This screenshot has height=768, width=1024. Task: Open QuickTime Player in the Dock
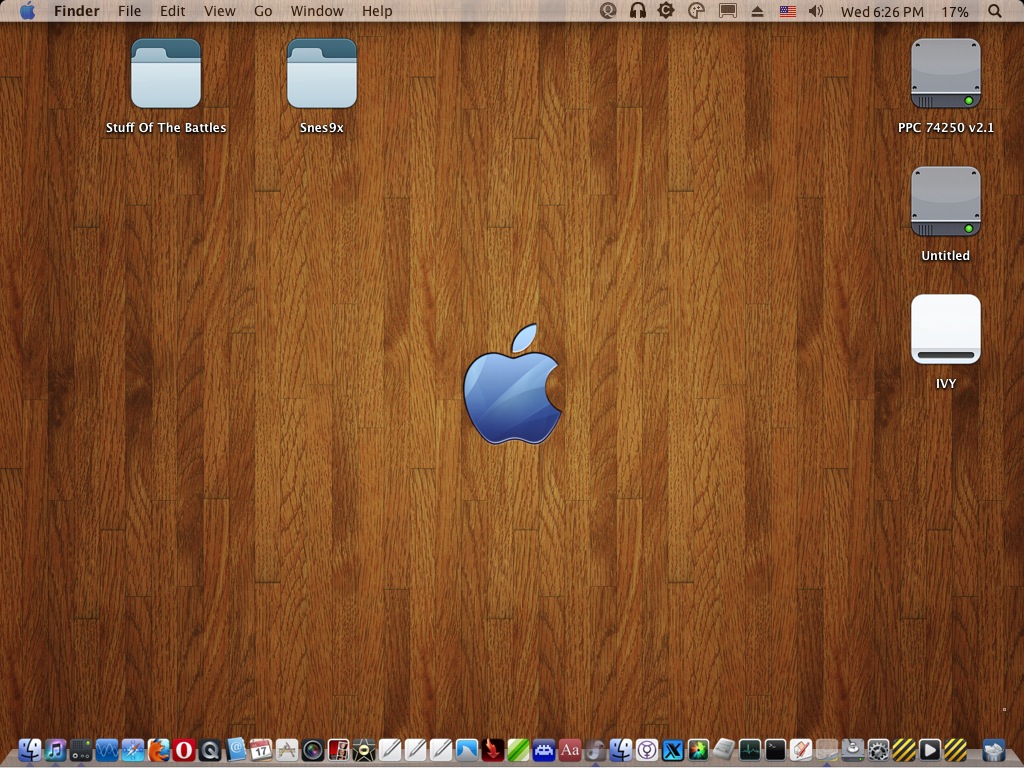(210, 750)
